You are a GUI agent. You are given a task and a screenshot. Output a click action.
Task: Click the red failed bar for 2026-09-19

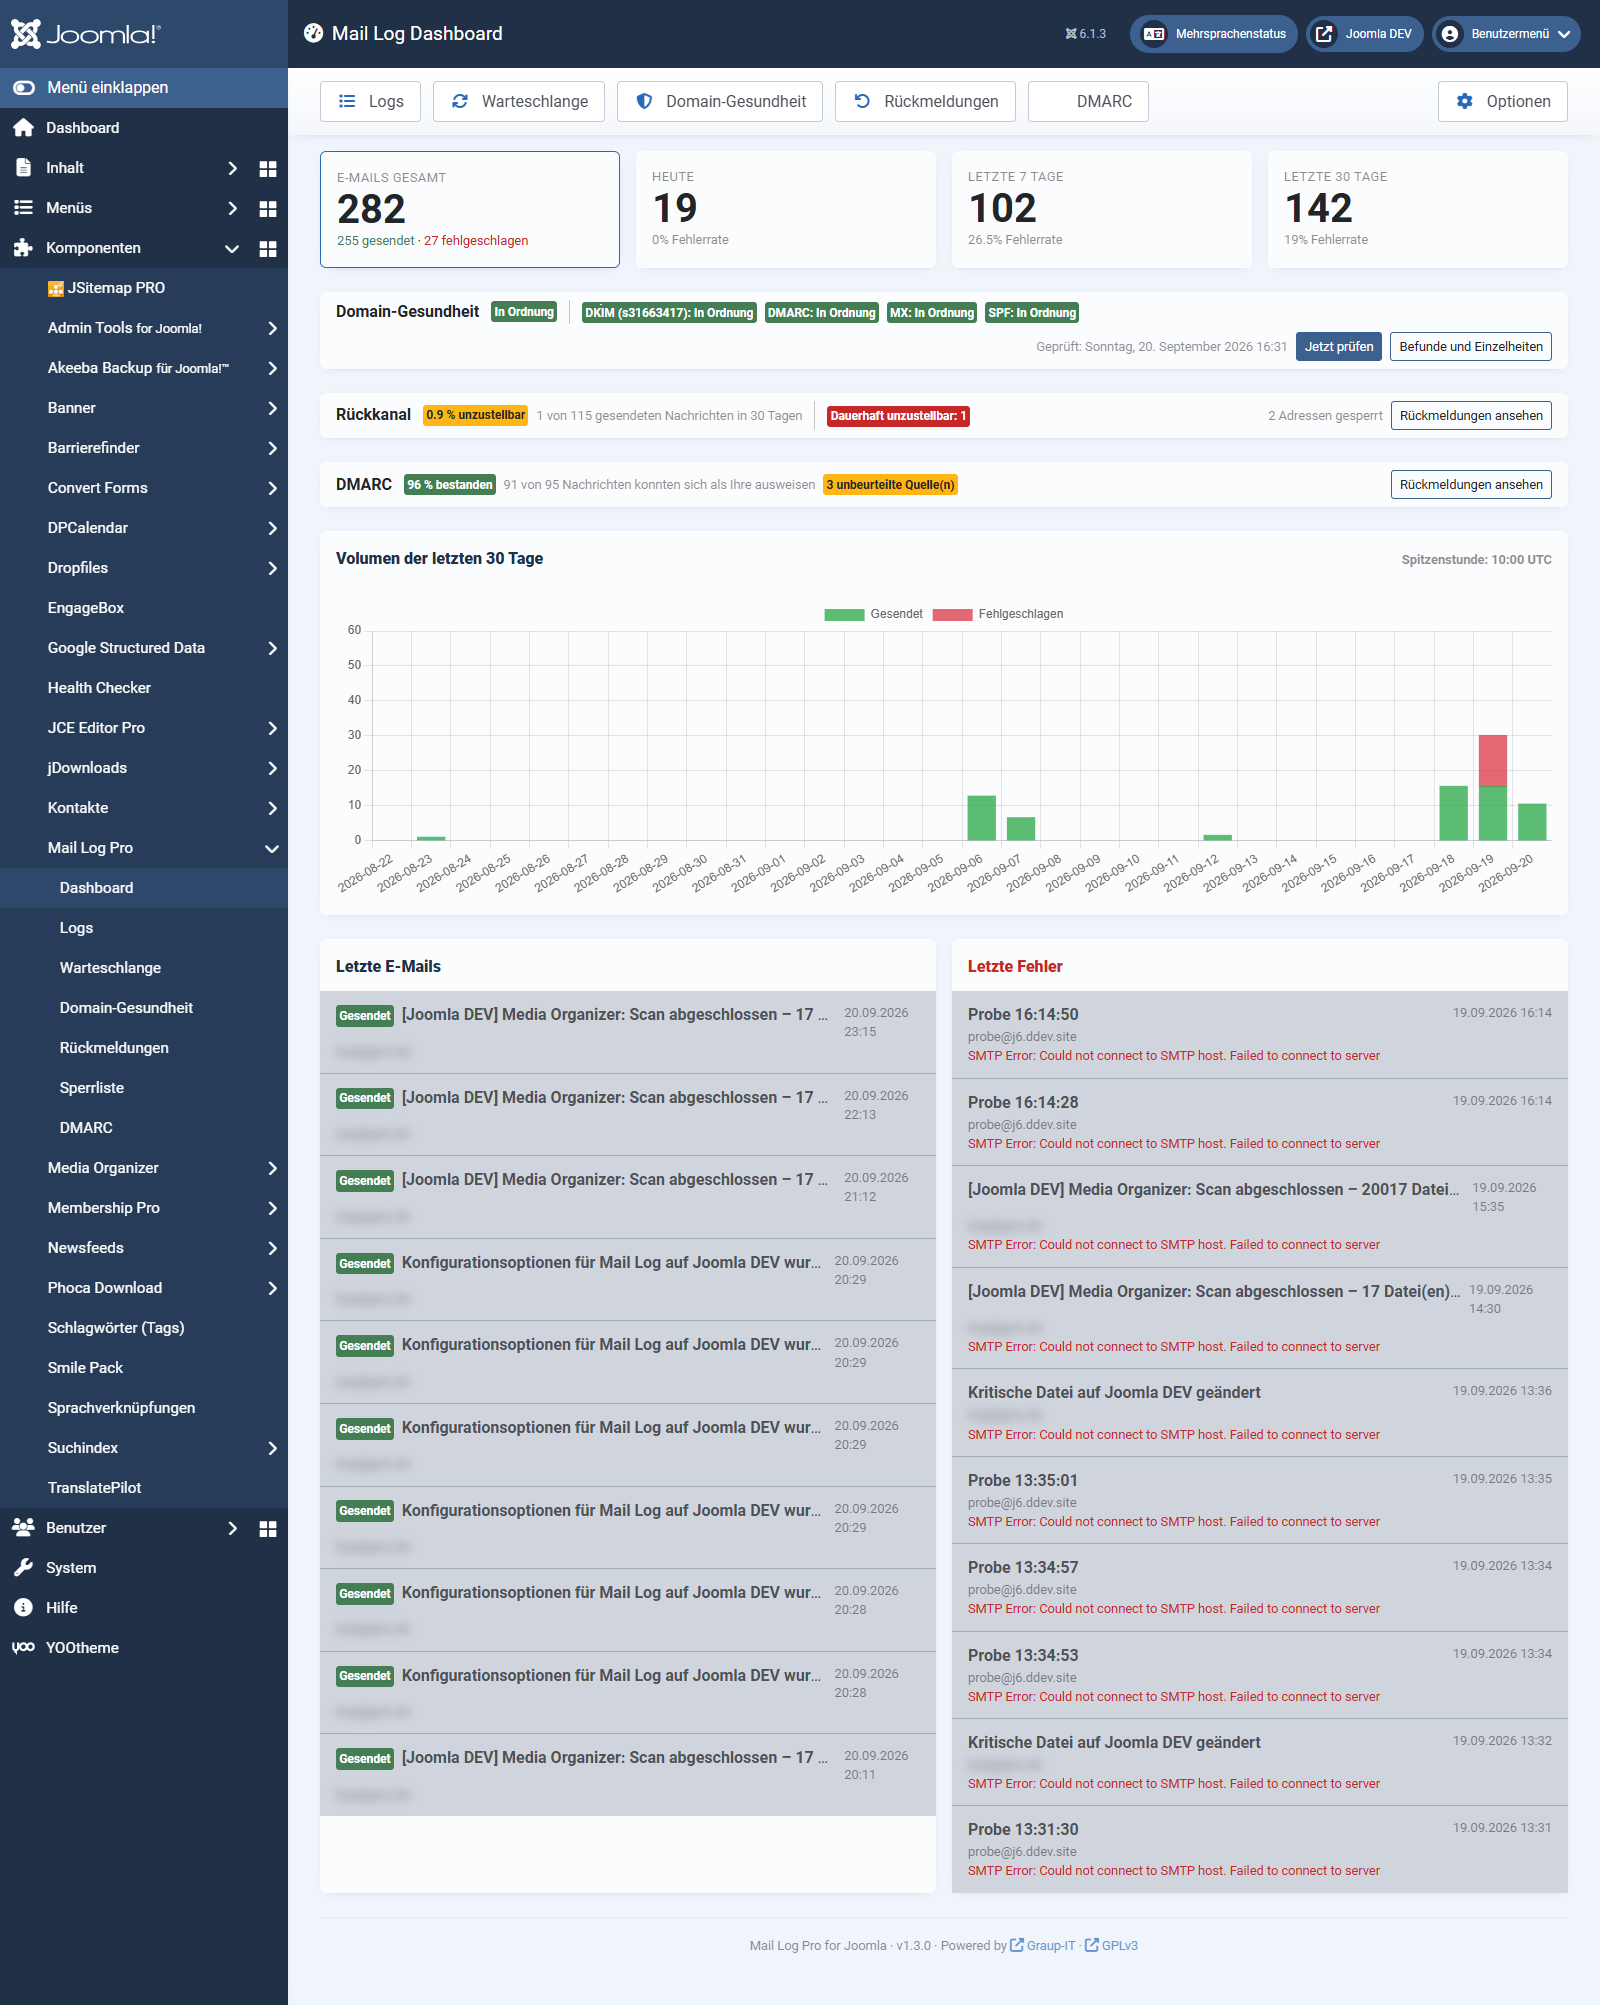click(x=1493, y=760)
